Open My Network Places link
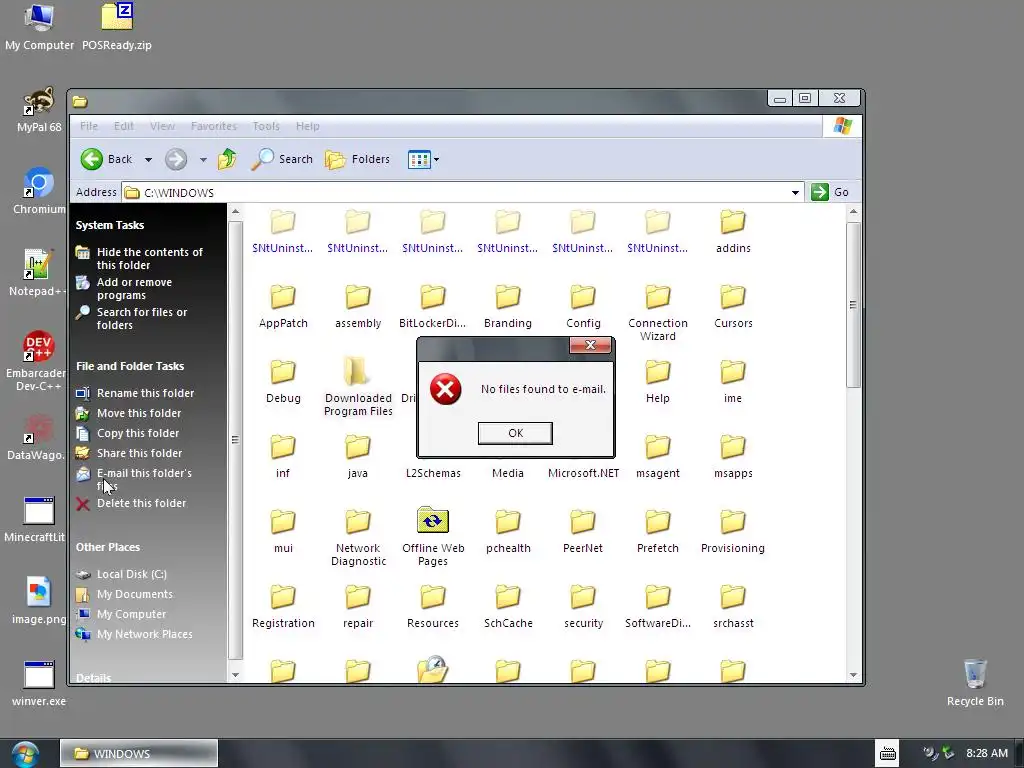This screenshot has height=768, width=1024. pos(144,633)
